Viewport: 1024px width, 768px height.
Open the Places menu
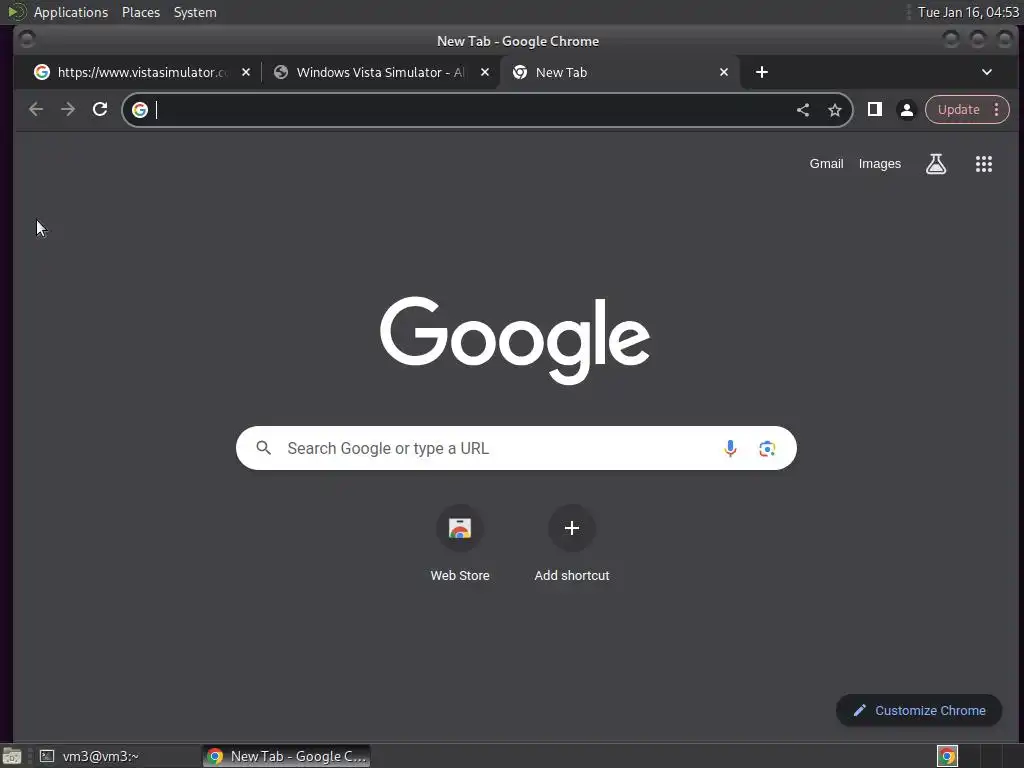pyautogui.click(x=140, y=12)
